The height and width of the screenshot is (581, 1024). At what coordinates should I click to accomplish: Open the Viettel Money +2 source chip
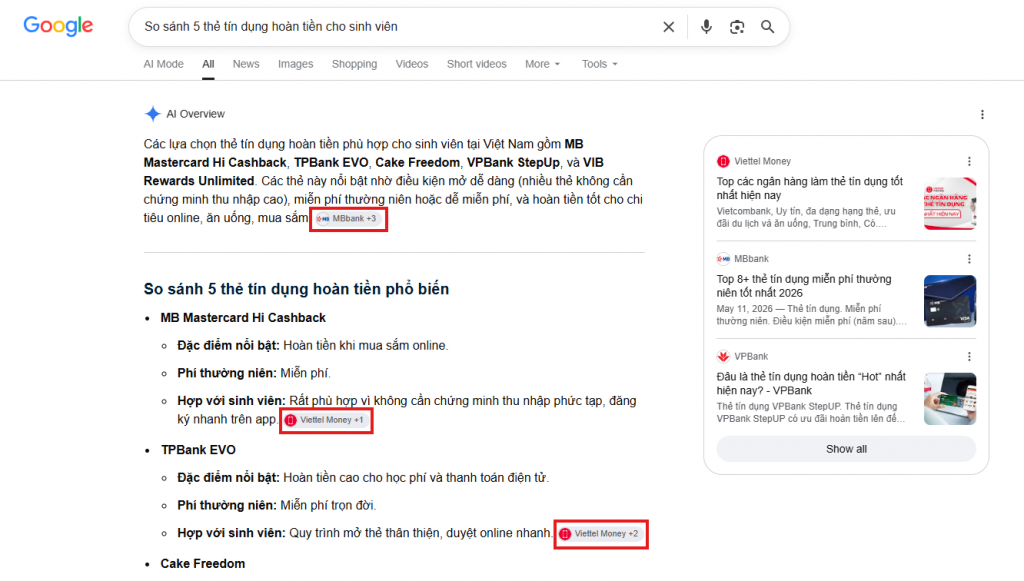pyautogui.click(x=601, y=534)
